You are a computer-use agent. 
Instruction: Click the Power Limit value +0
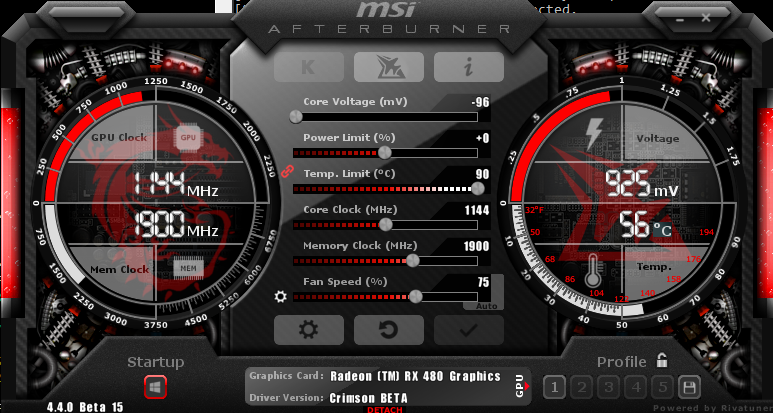(x=483, y=138)
